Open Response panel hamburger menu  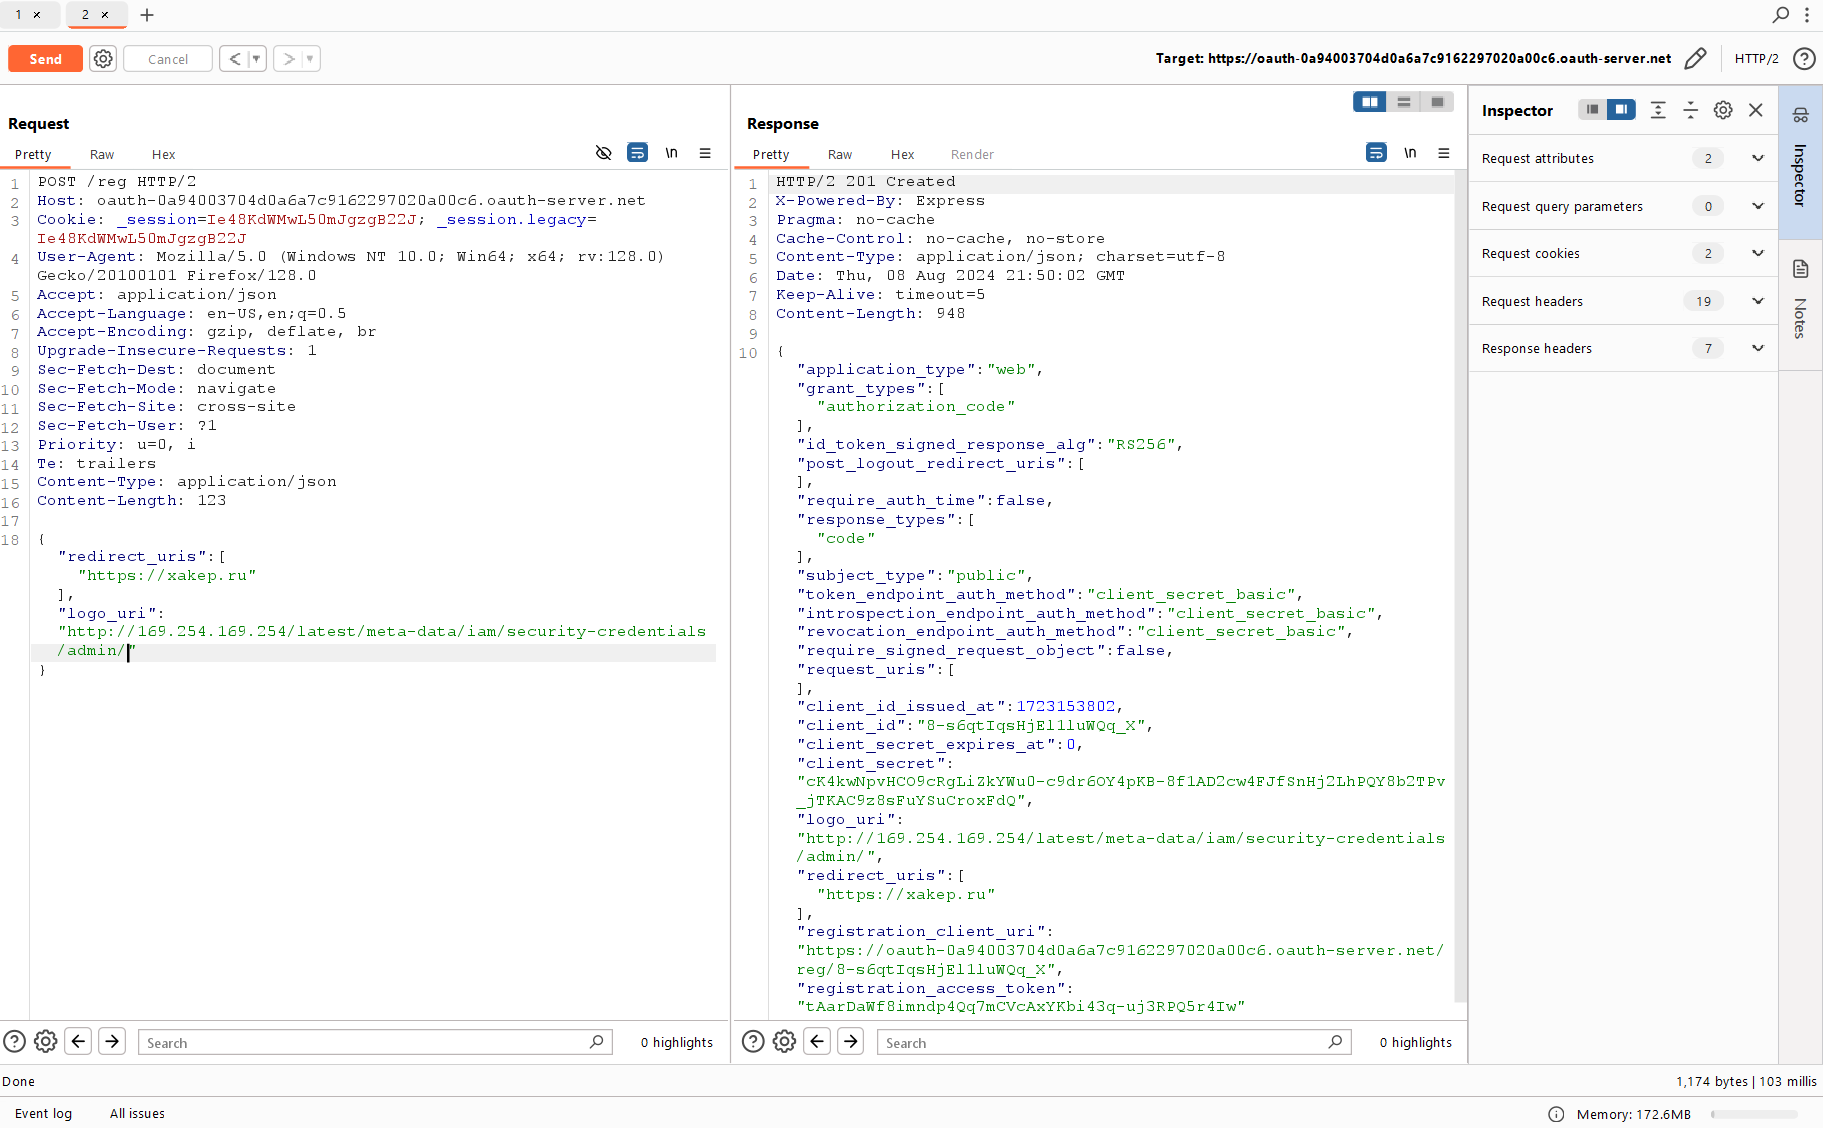coord(1444,153)
